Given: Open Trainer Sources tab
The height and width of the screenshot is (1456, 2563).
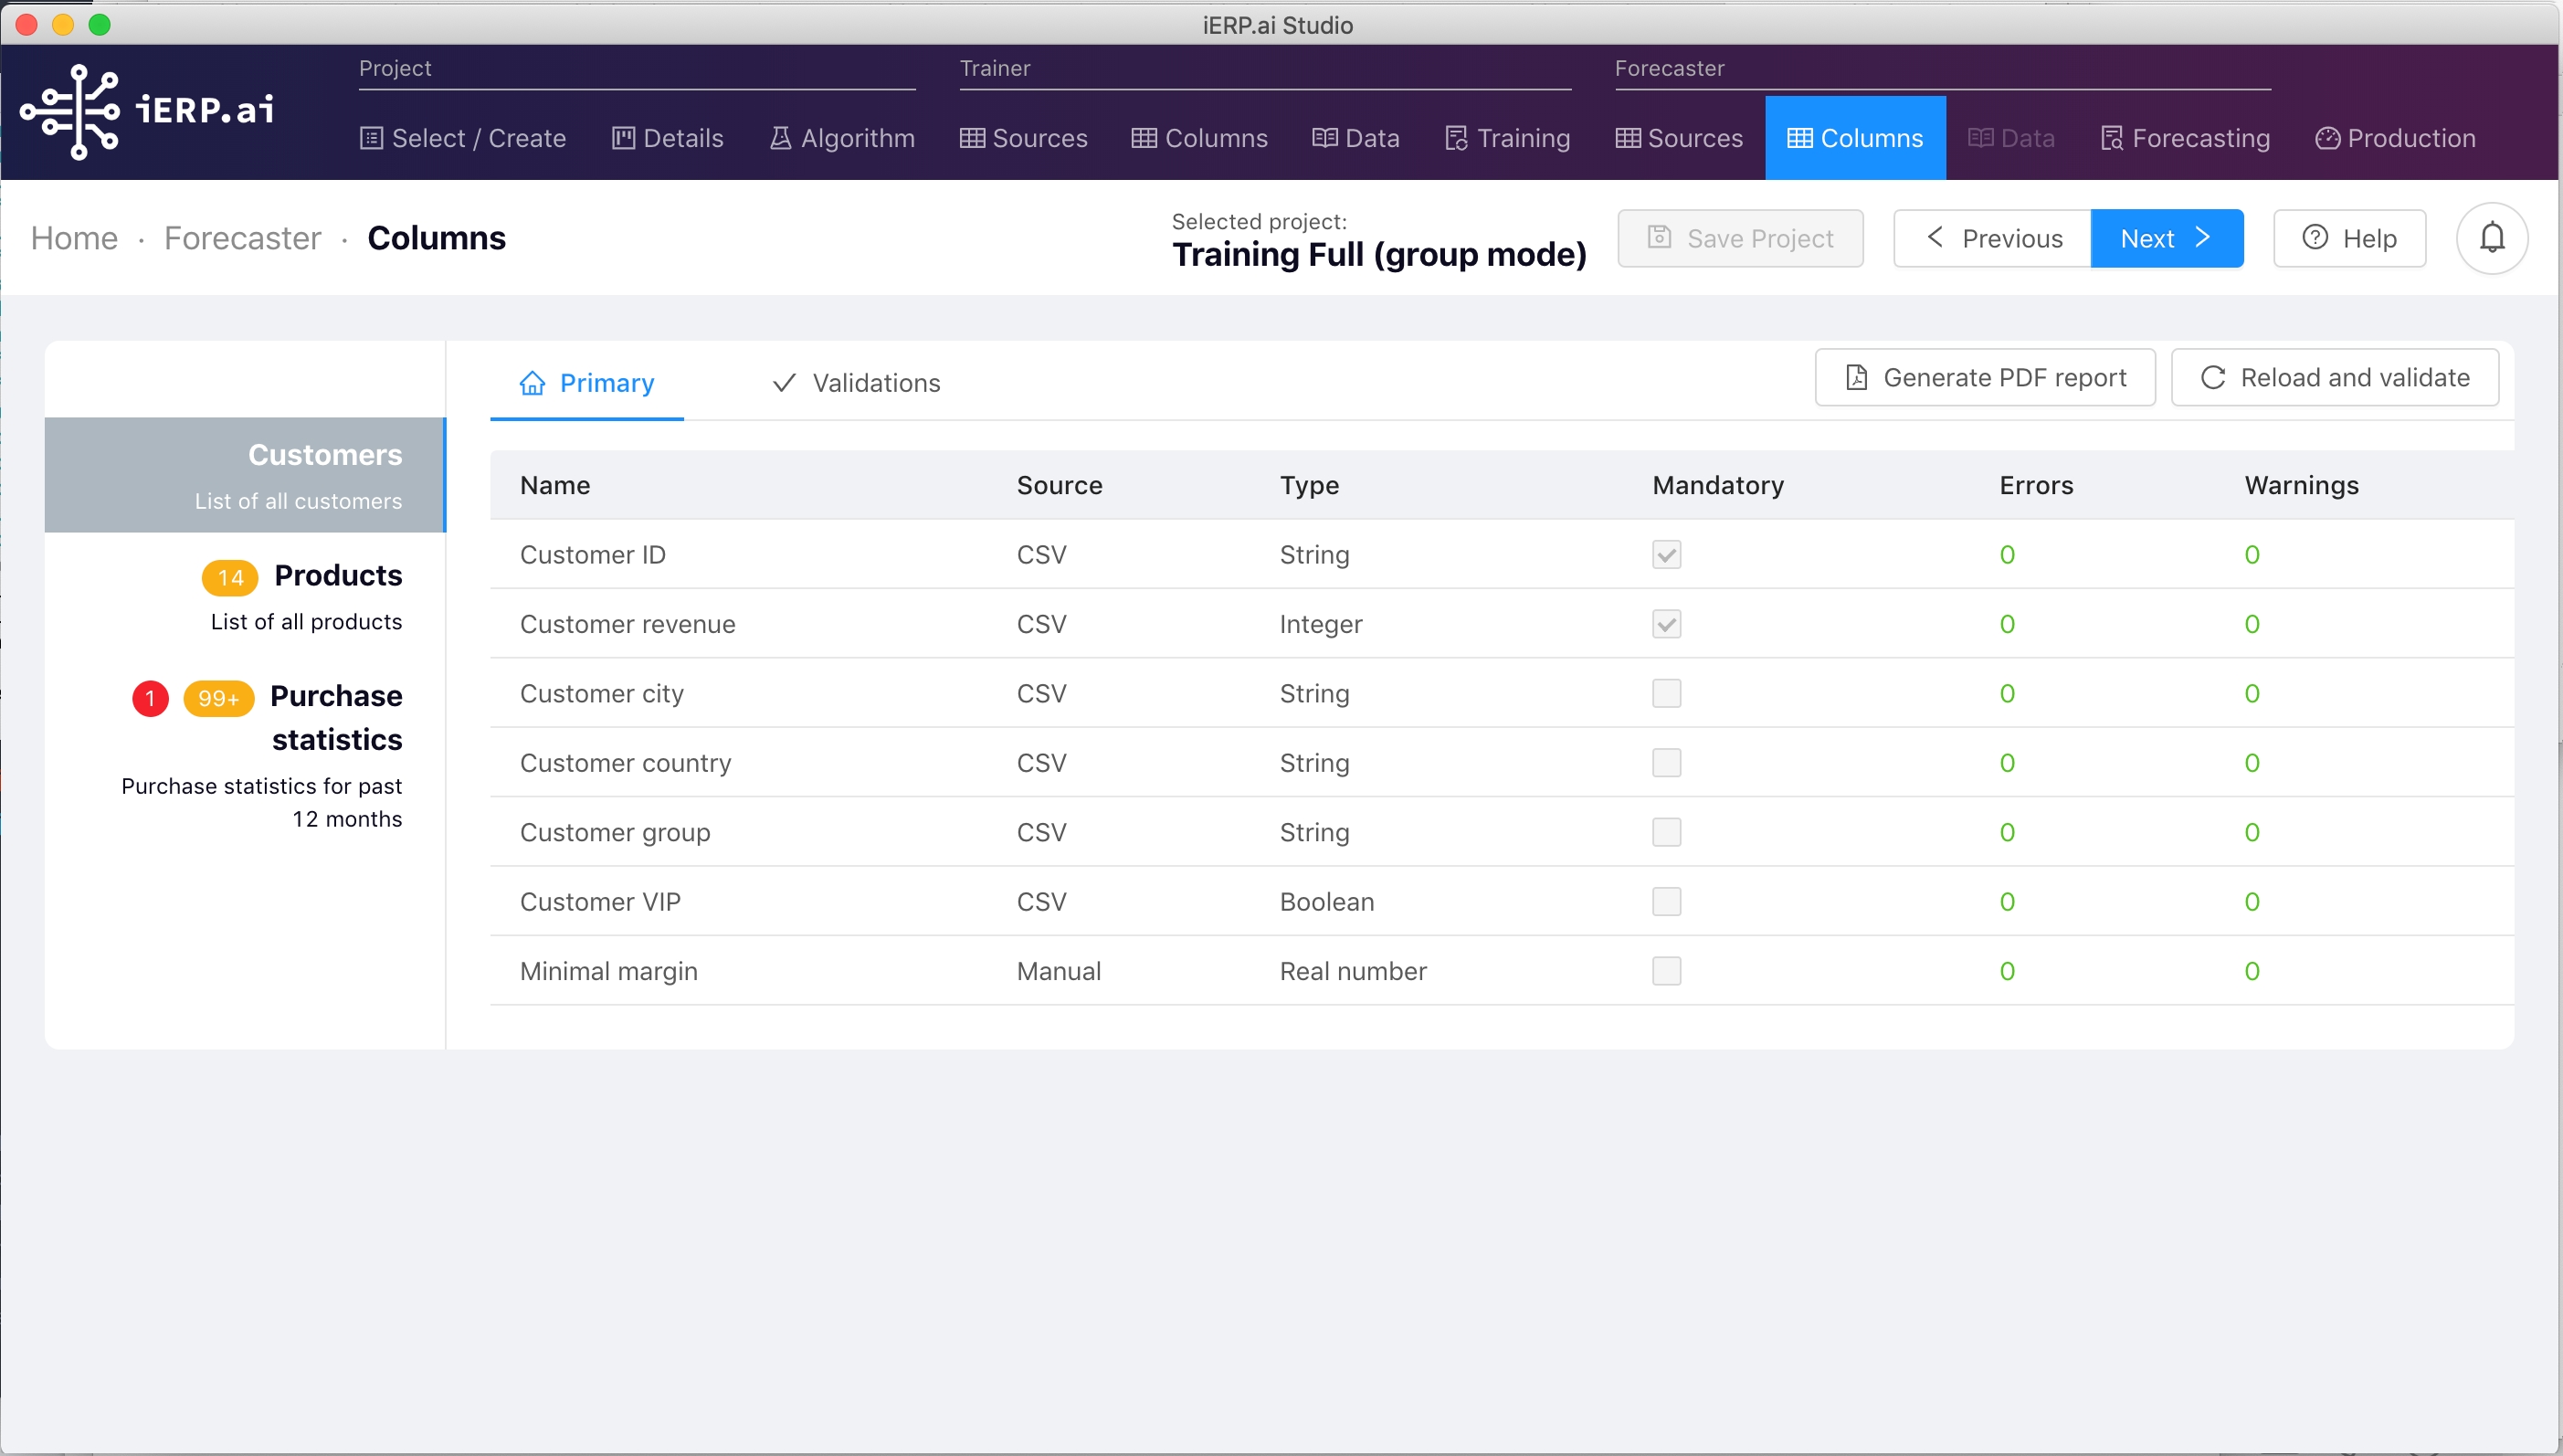Looking at the screenshot, I should 1023,138.
